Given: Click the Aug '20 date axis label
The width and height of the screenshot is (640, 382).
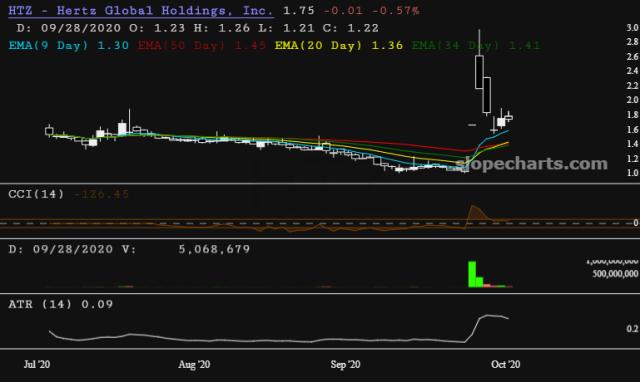Looking at the screenshot, I should (194, 364).
